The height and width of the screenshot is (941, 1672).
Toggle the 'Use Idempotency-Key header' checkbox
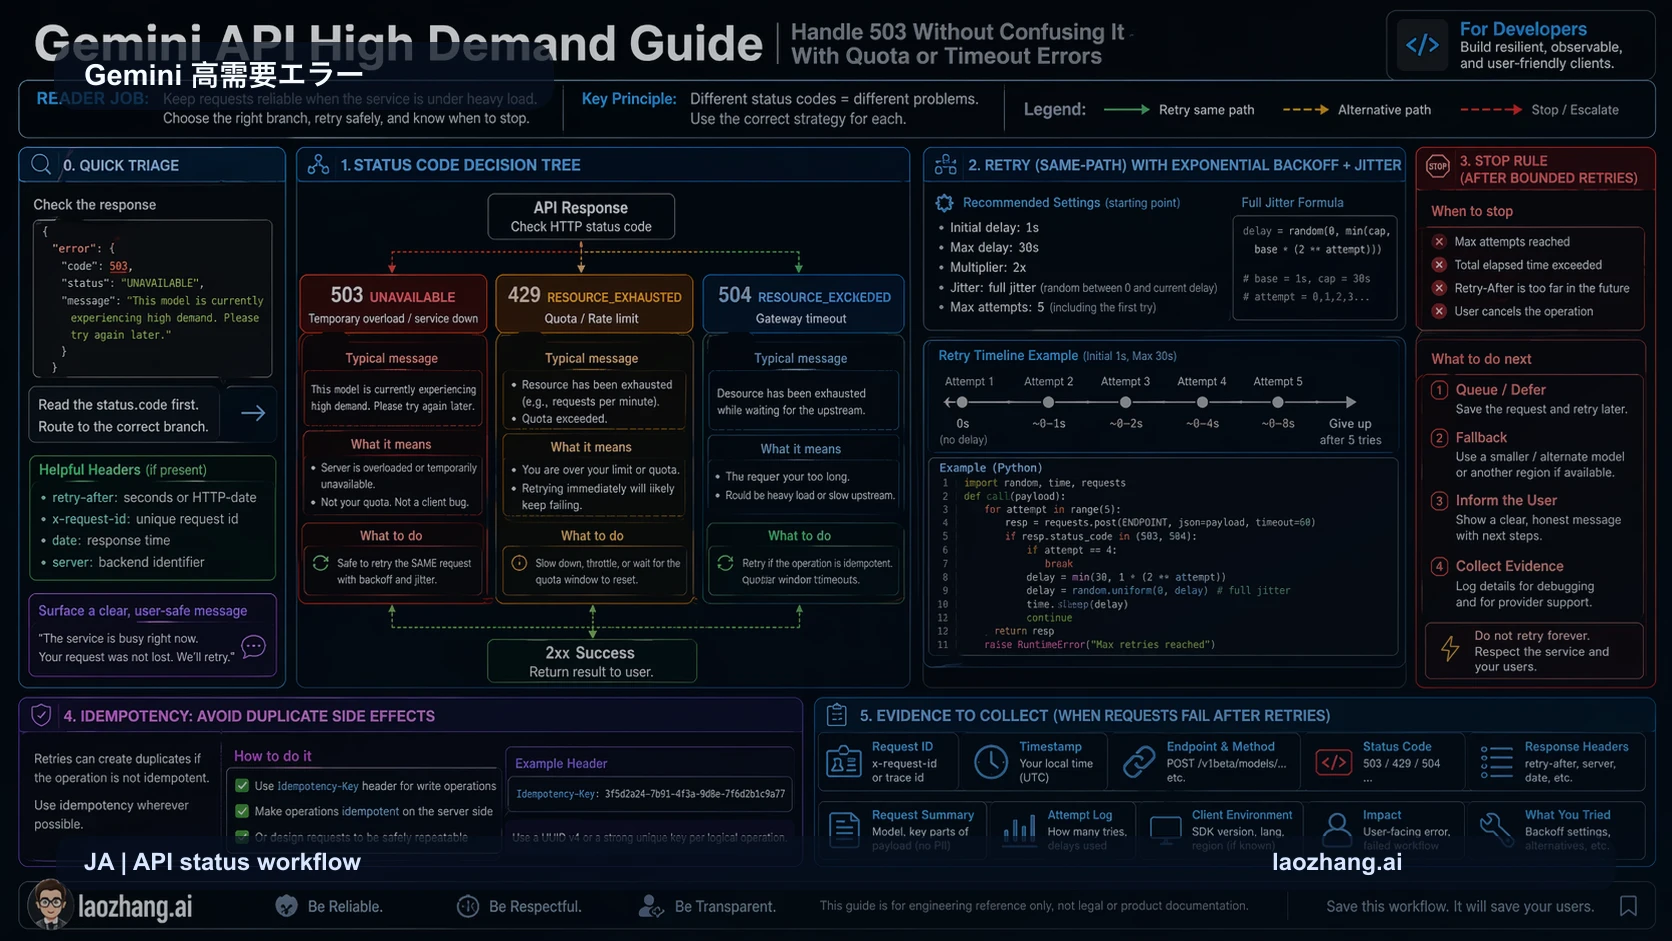coord(242,786)
